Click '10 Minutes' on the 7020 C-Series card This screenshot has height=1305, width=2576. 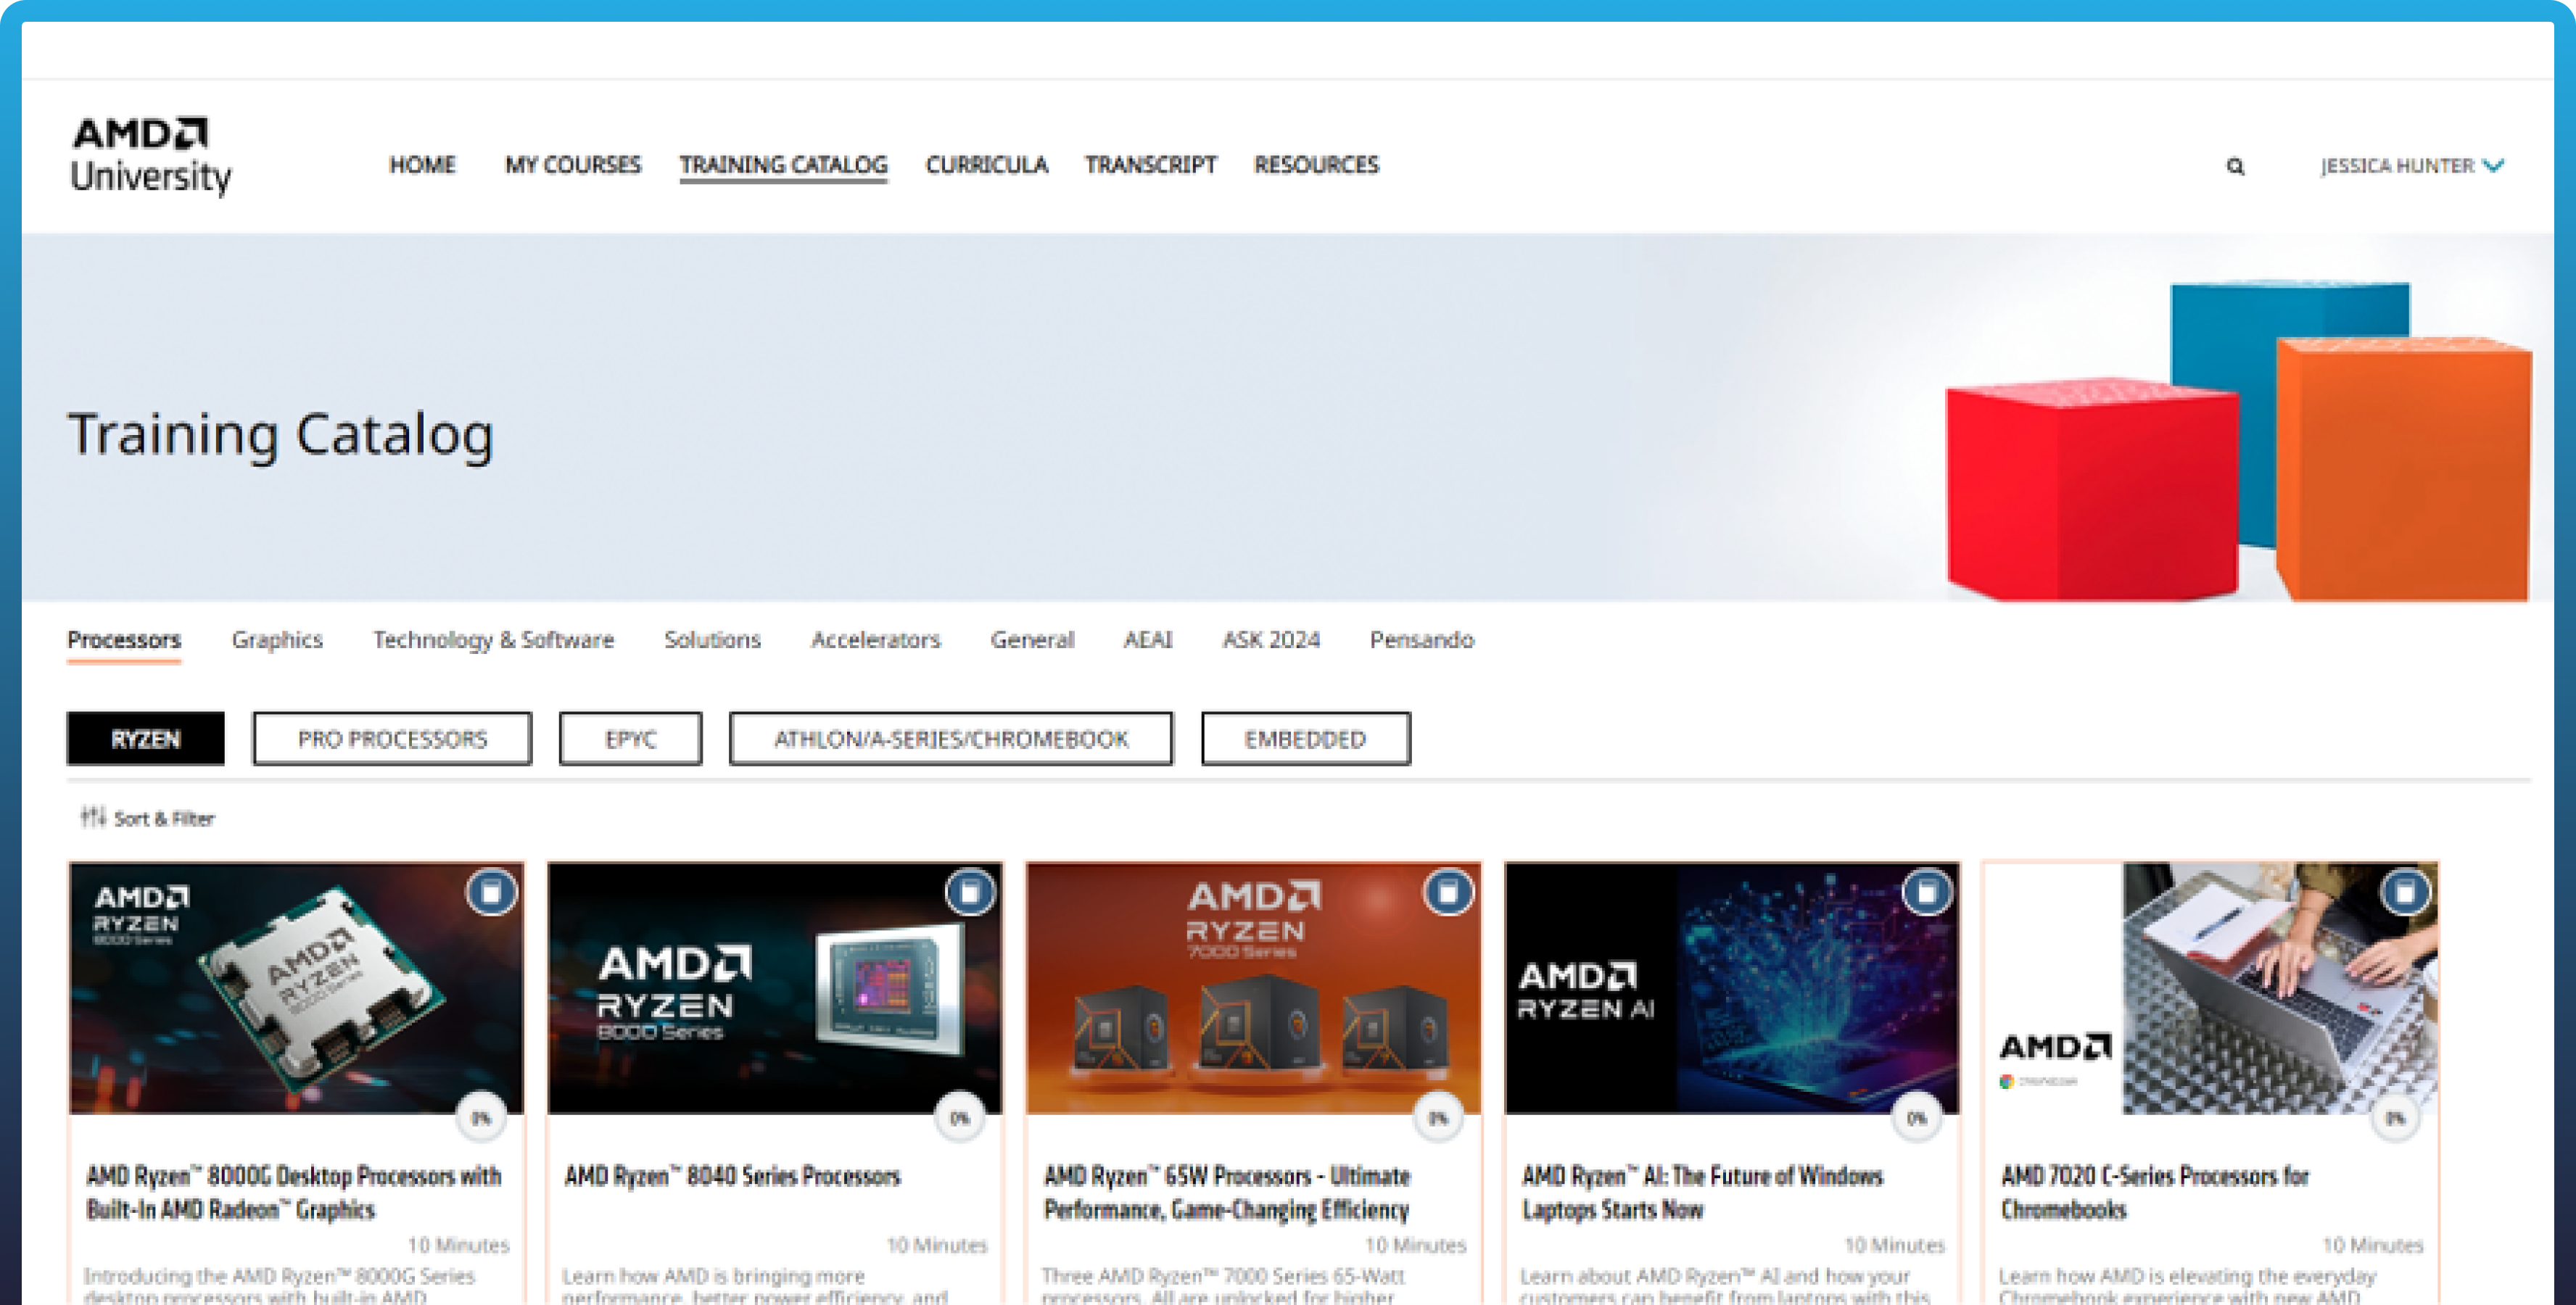tap(2373, 1245)
